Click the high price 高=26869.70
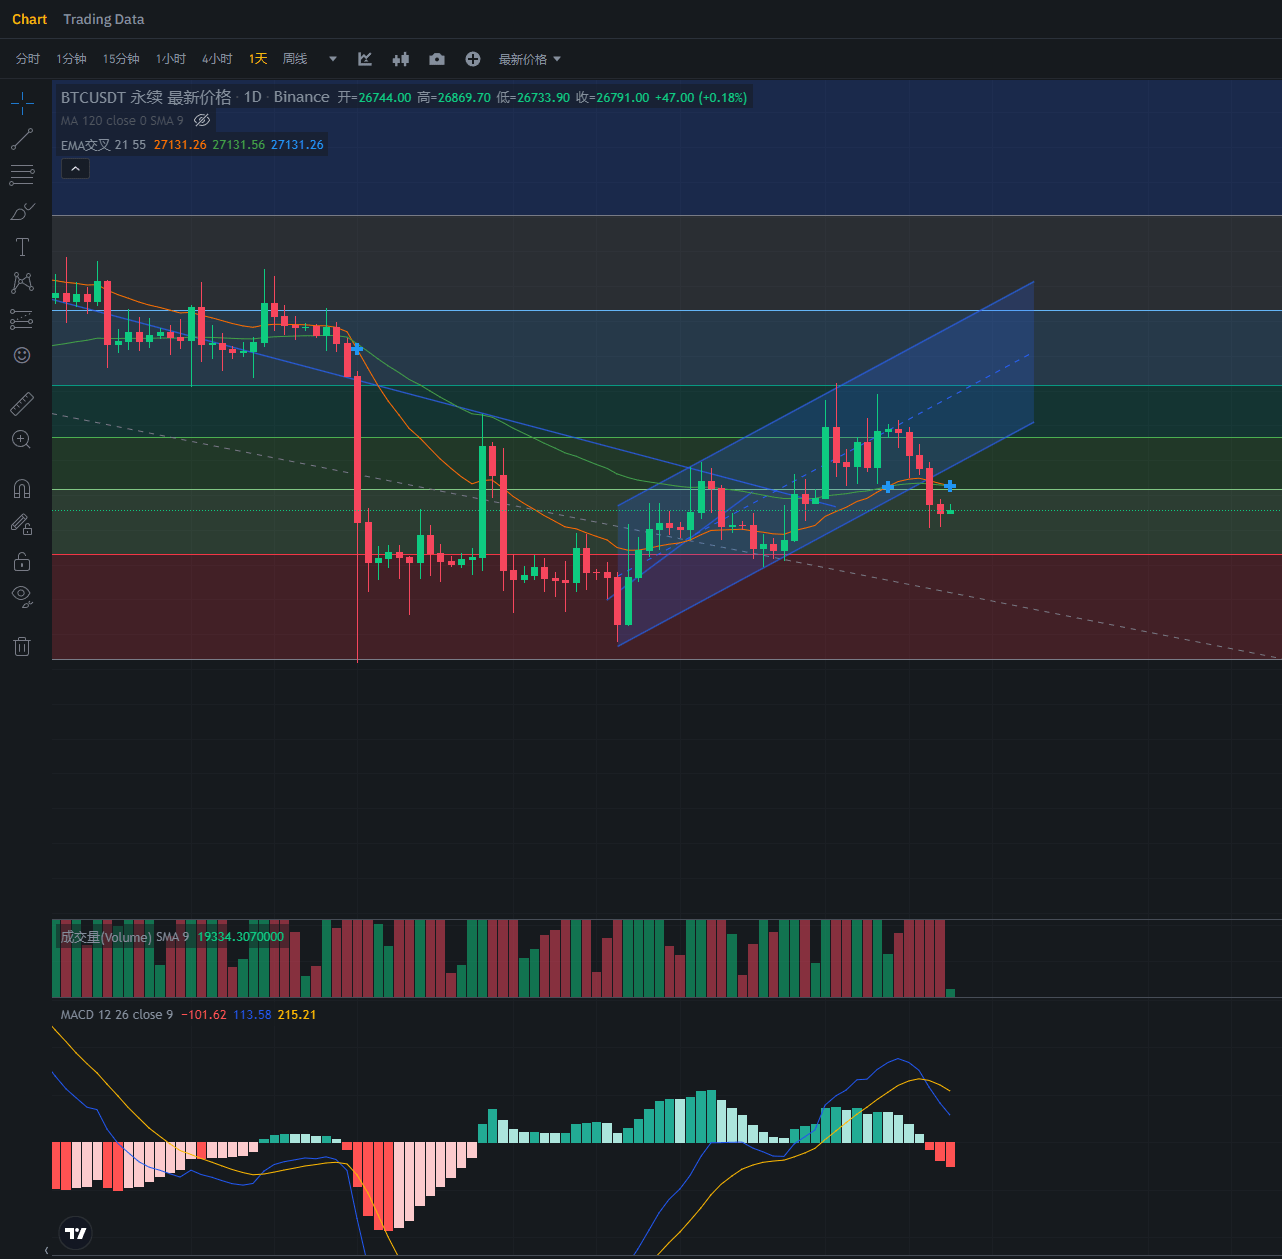Viewport: 1282px width, 1259px height. point(454,97)
